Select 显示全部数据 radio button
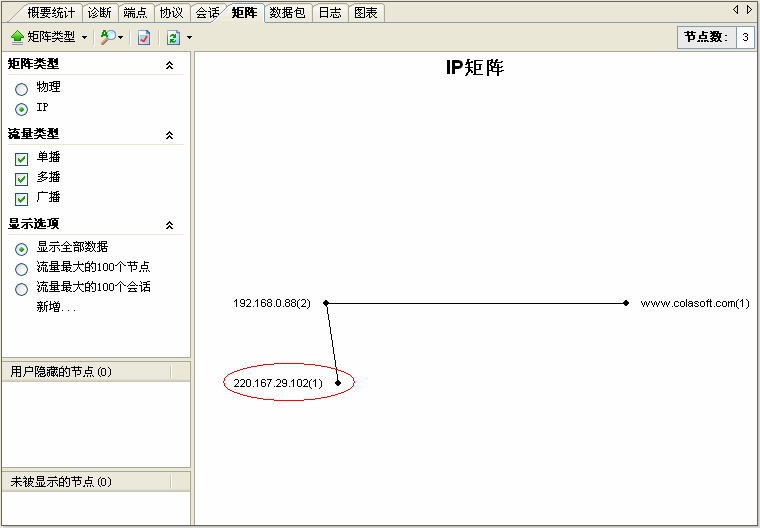 [x=21, y=249]
